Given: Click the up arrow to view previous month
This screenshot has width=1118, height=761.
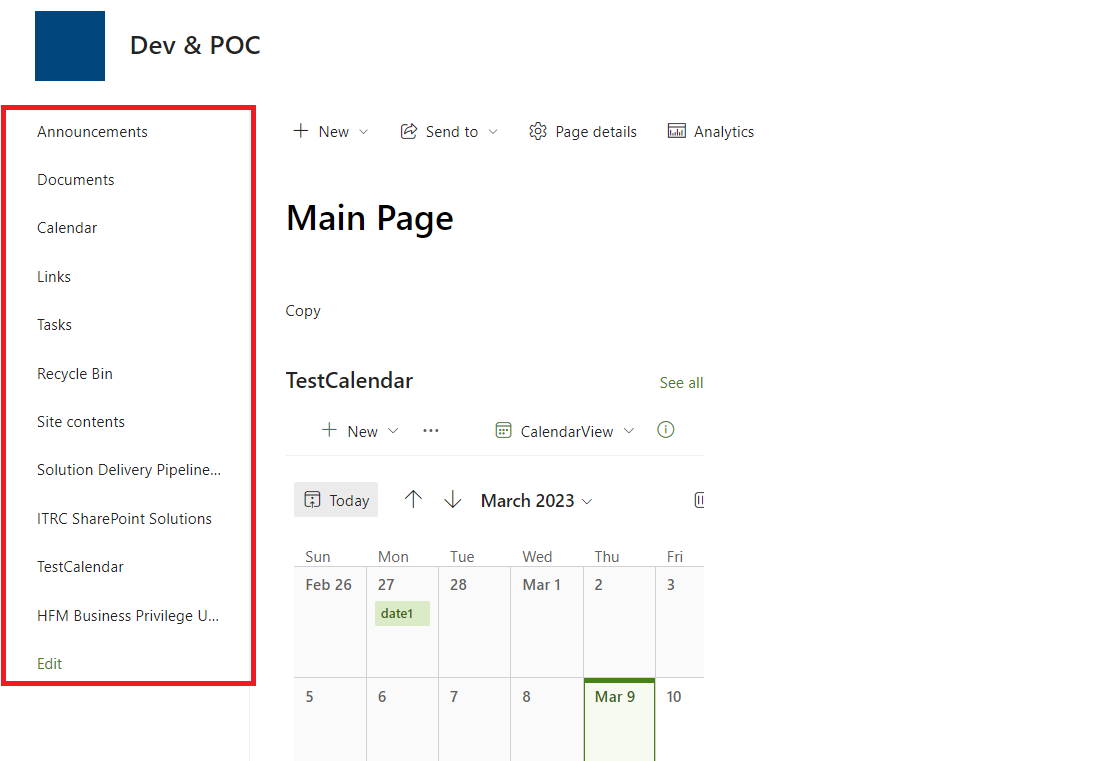Looking at the screenshot, I should tap(413, 499).
